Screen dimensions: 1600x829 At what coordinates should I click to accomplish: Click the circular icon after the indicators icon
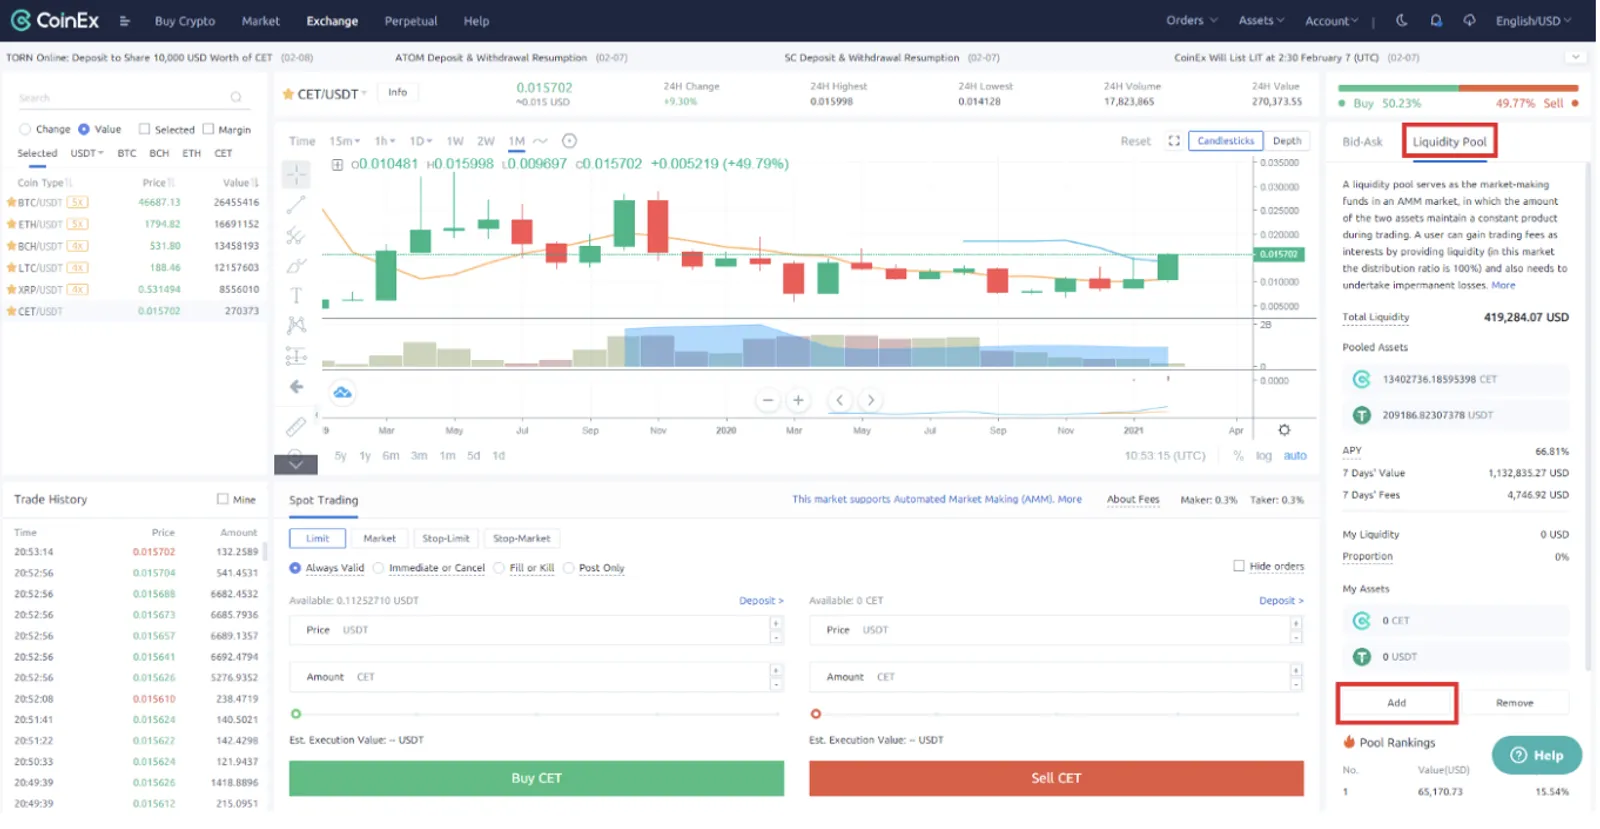pos(569,141)
